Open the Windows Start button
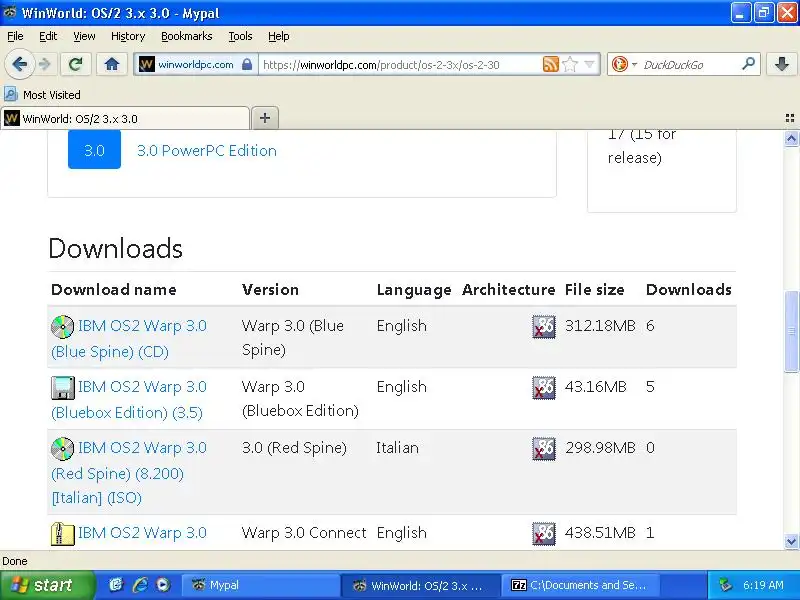The height and width of the screenshot is (600, 800). [x=47, y=585]
